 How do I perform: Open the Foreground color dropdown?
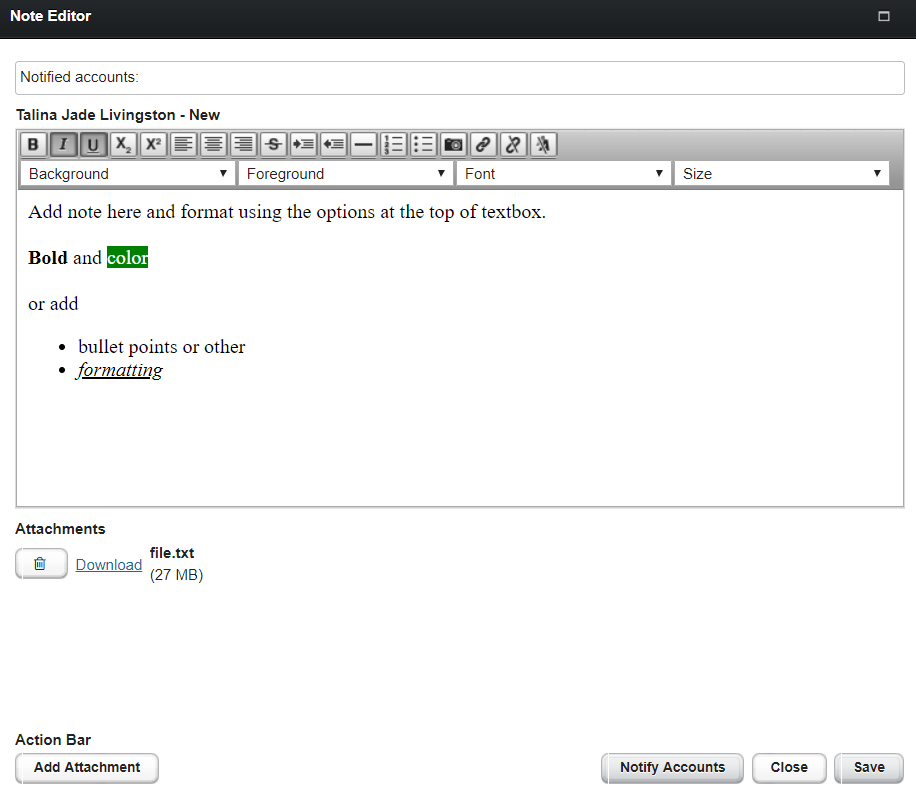pos(346,174)
